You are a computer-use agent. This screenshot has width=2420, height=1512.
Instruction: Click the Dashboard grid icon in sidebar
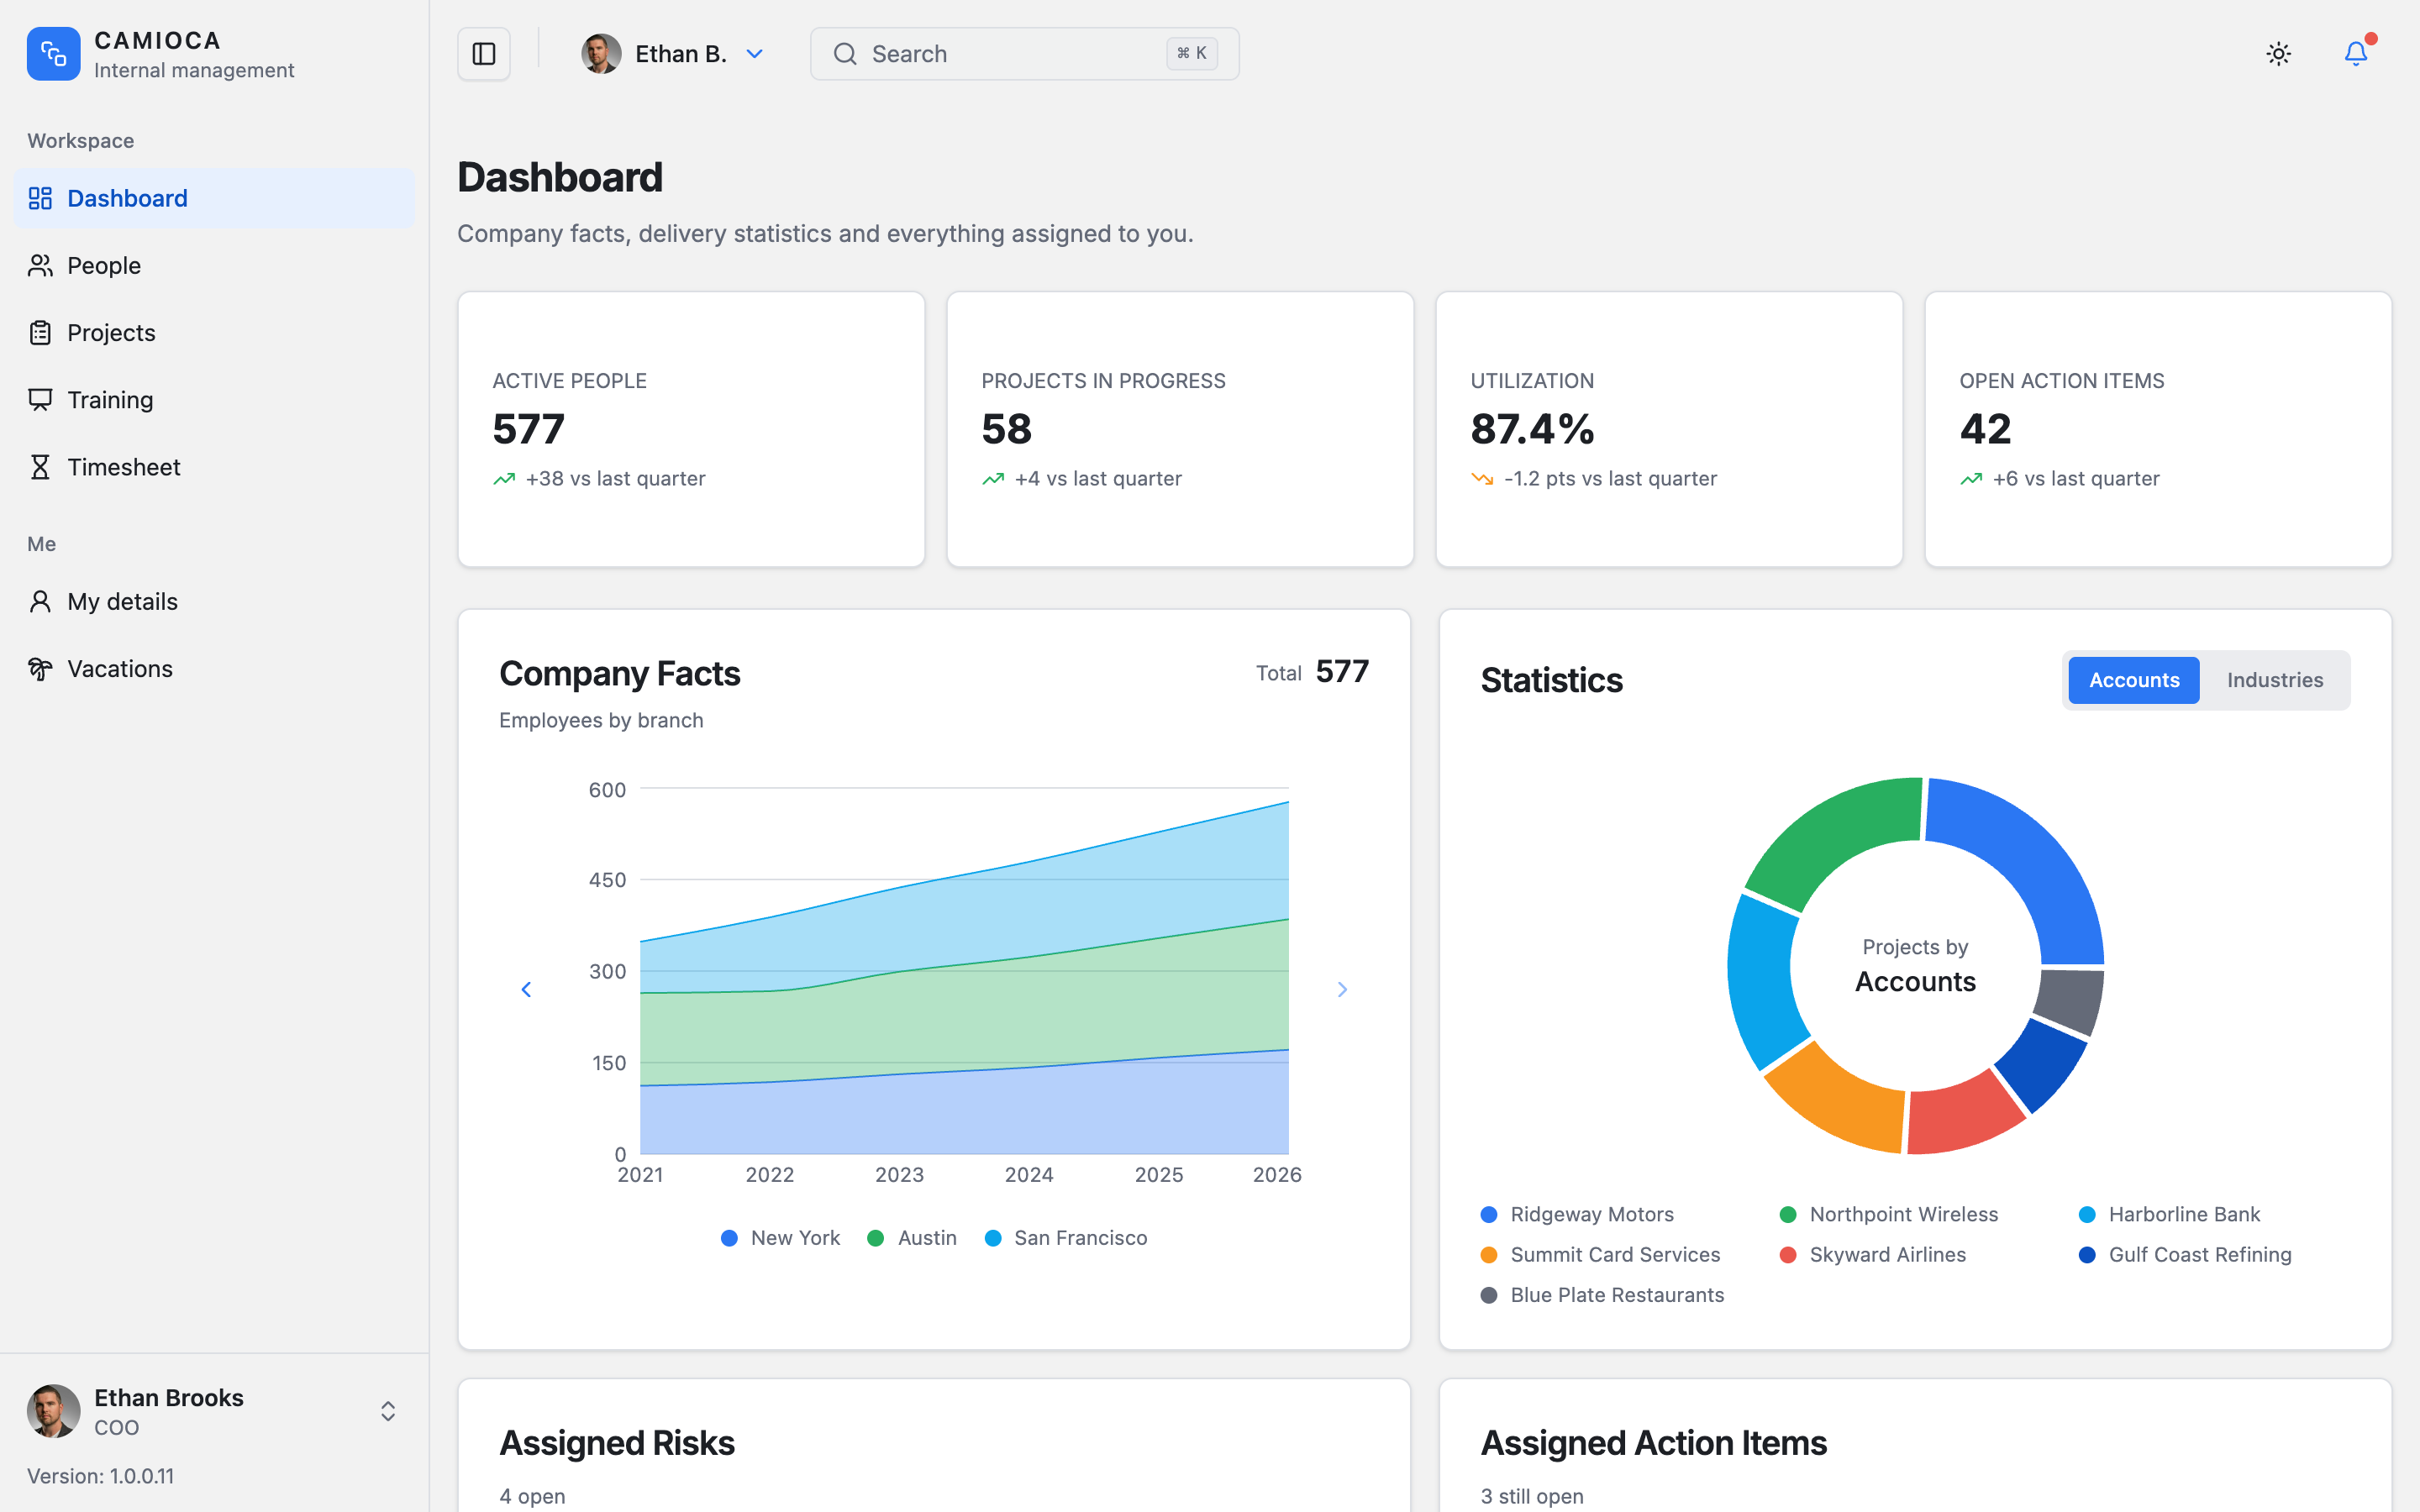(40, 198)
